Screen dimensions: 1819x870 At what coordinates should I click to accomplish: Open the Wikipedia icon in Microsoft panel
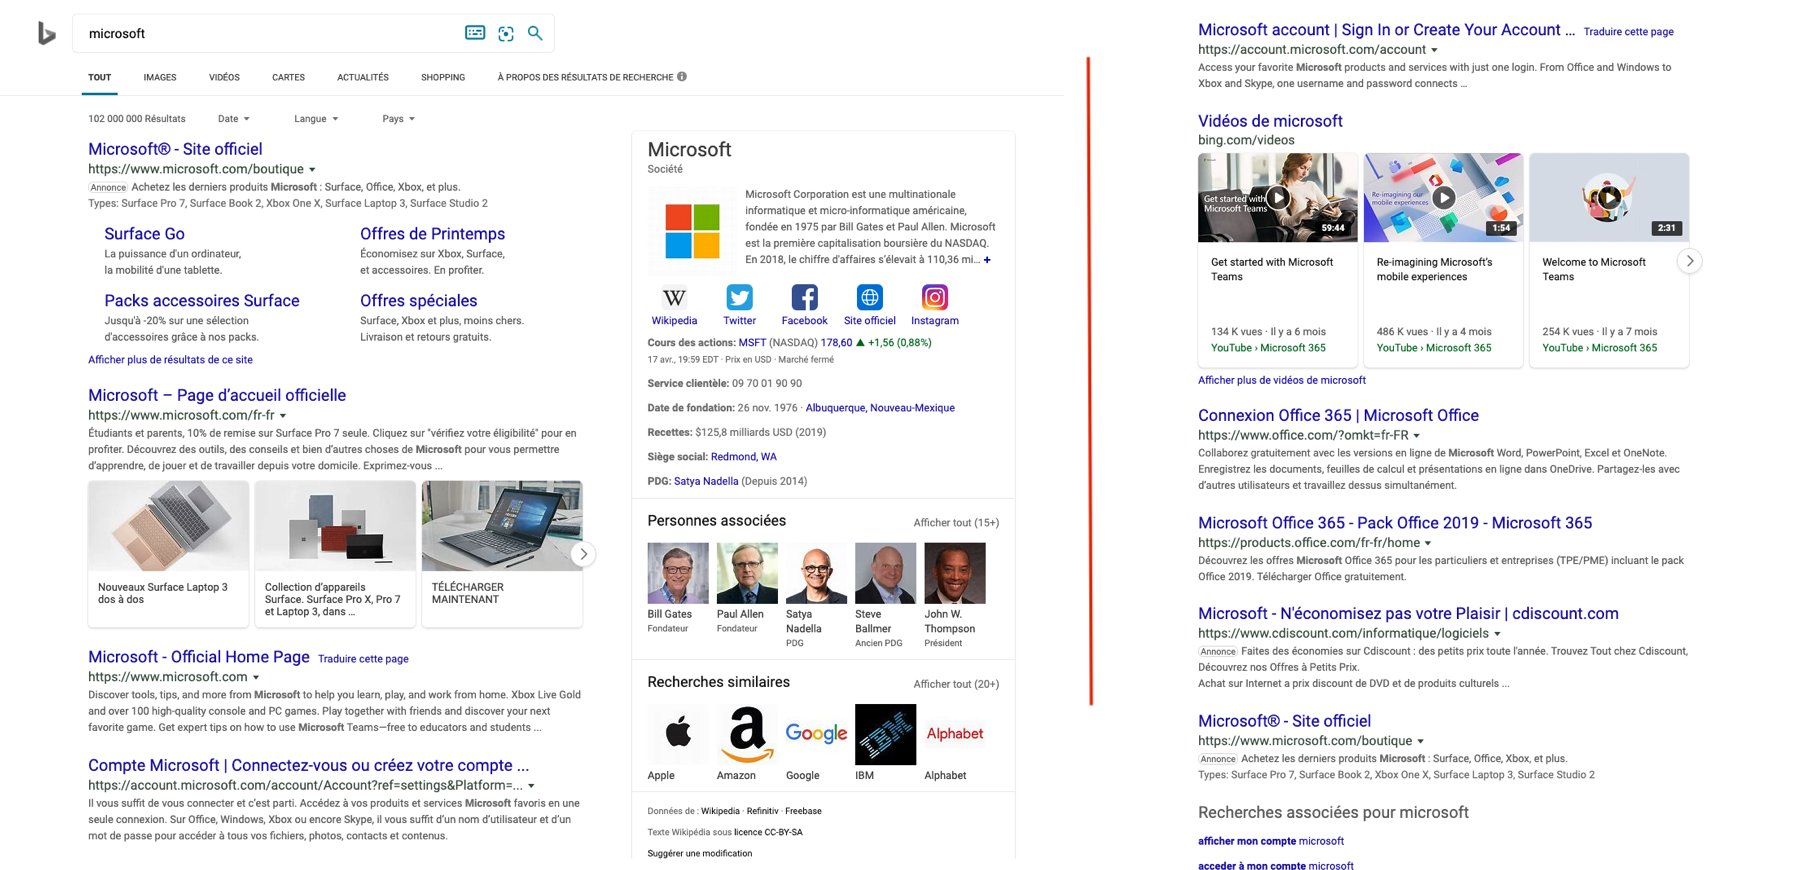pos(674,297)
